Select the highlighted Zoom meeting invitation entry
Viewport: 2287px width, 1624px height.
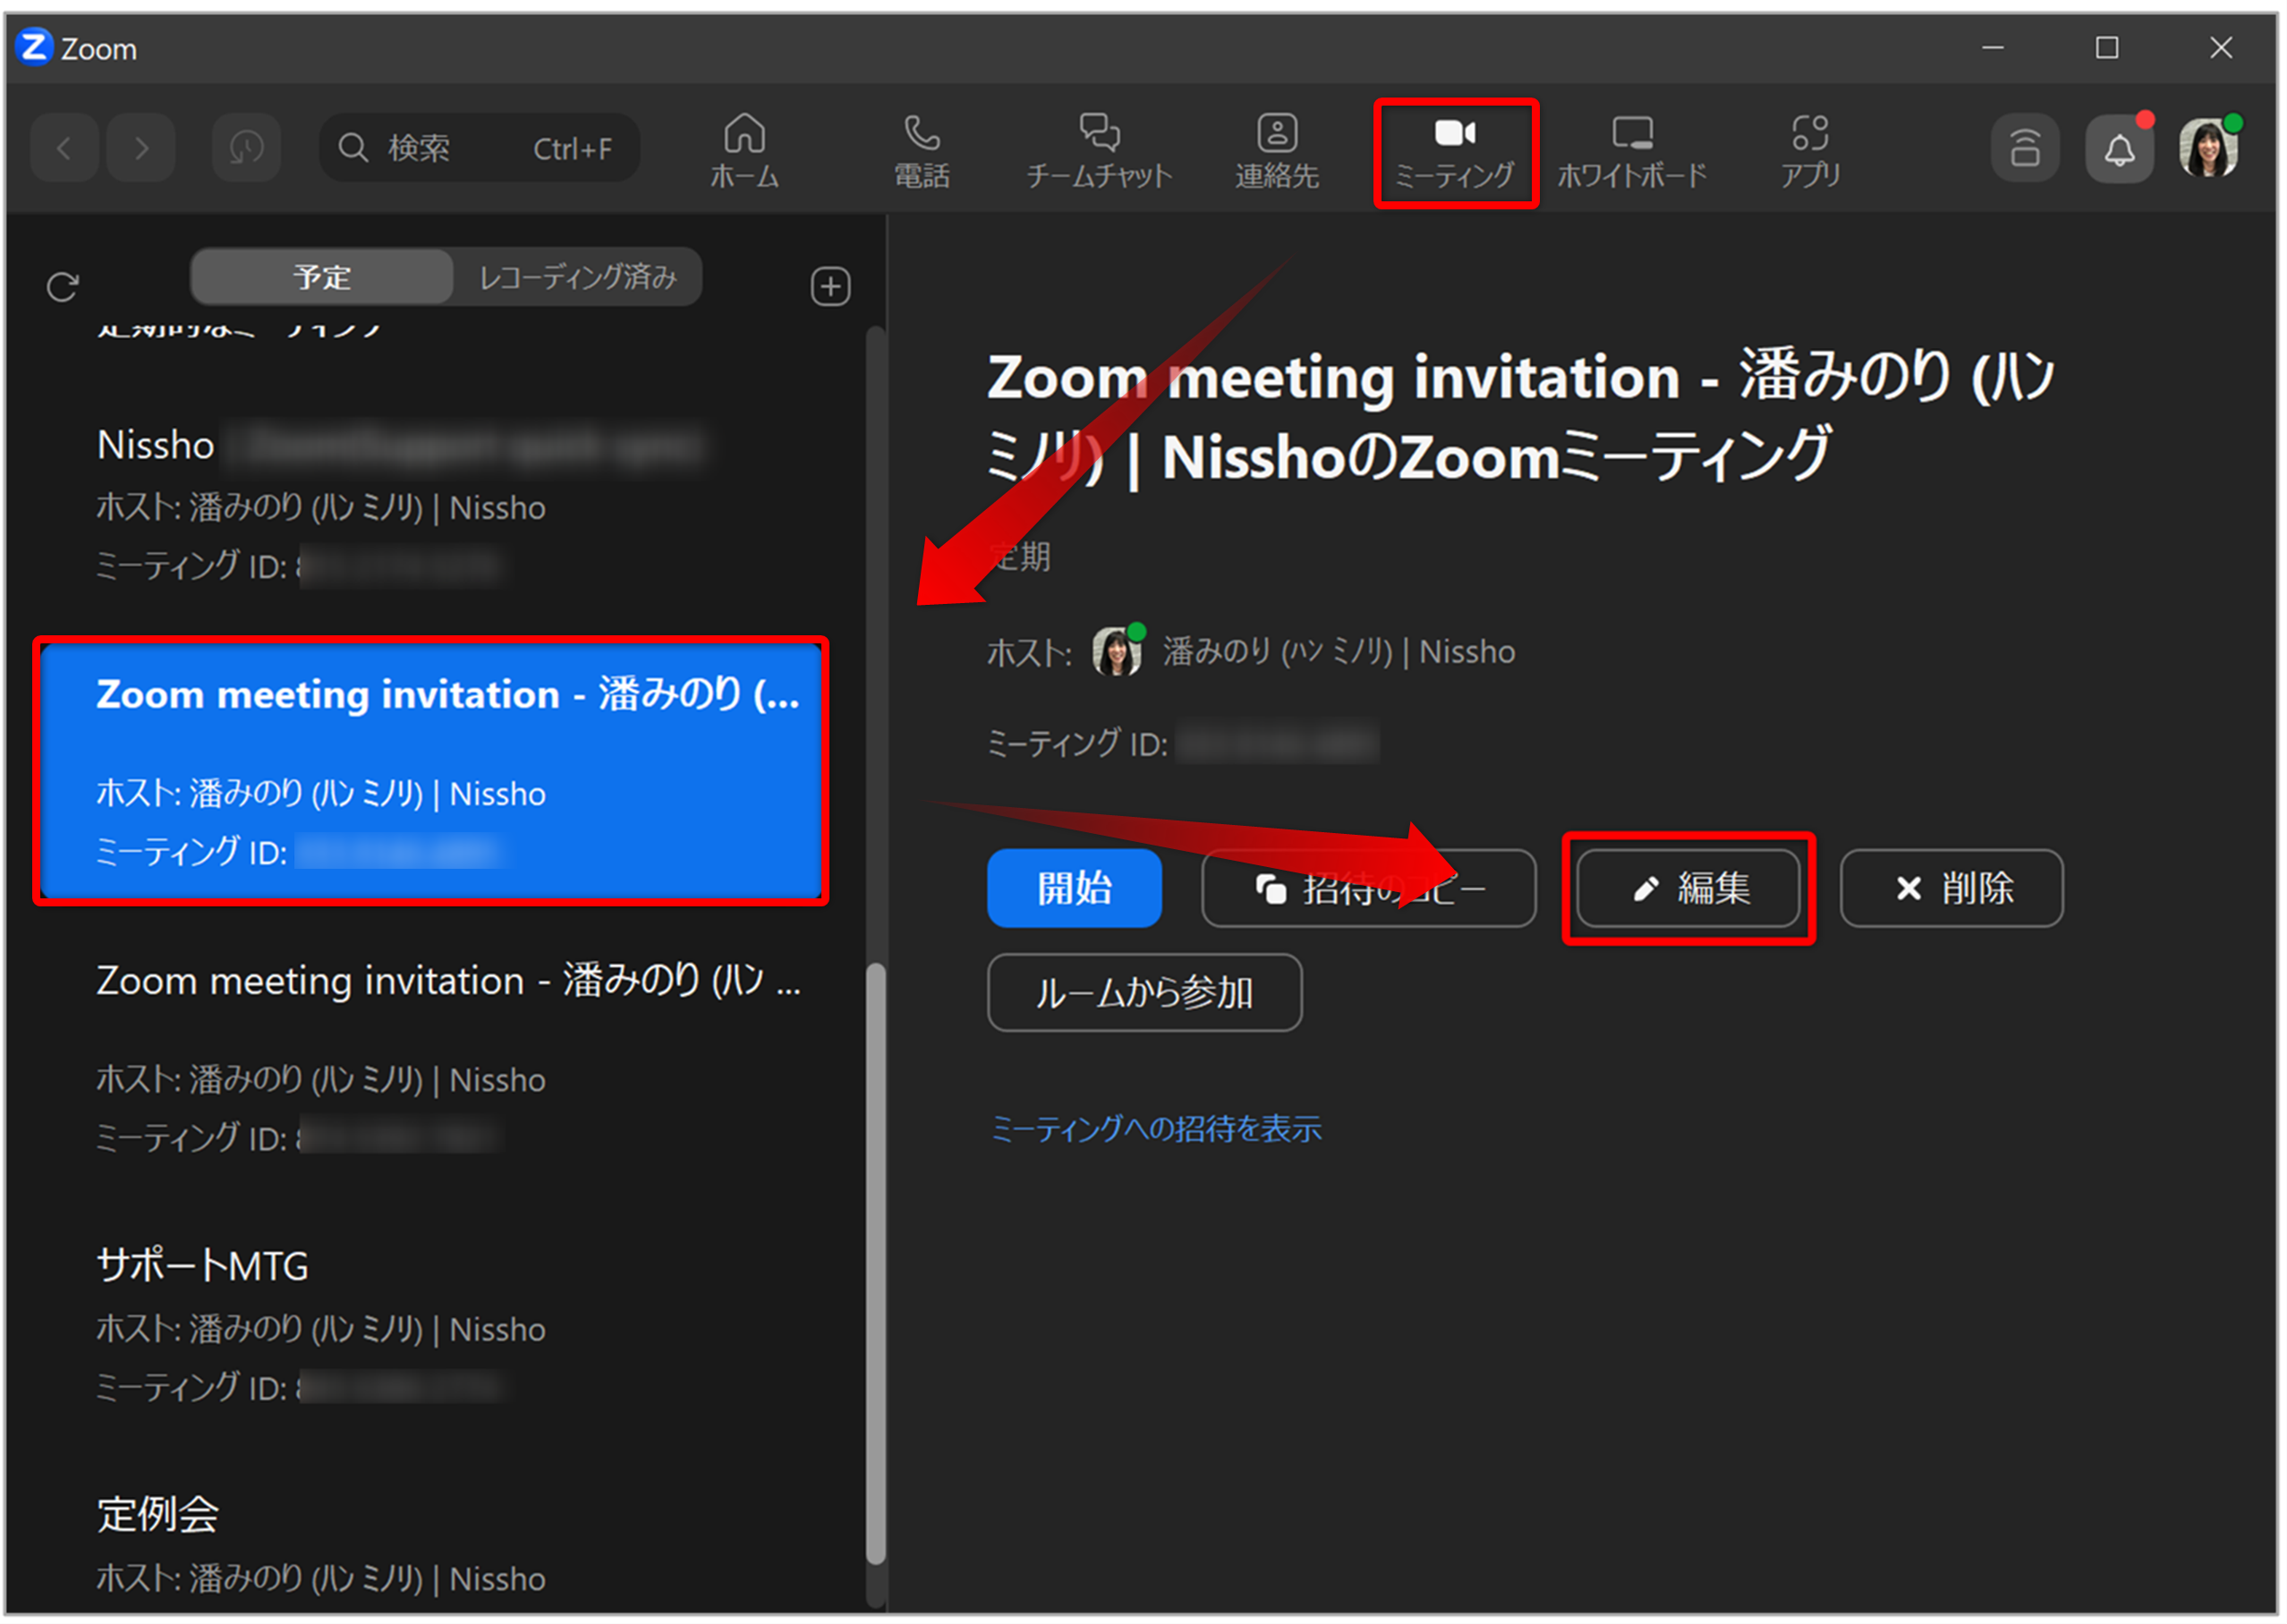tap(432, 772)
